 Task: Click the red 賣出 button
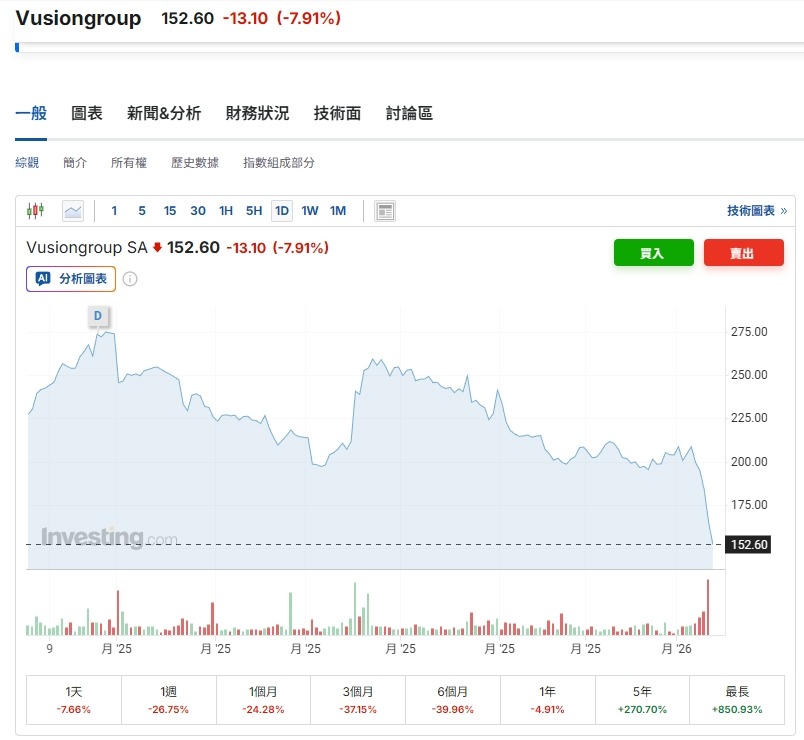tap(743, 253)
